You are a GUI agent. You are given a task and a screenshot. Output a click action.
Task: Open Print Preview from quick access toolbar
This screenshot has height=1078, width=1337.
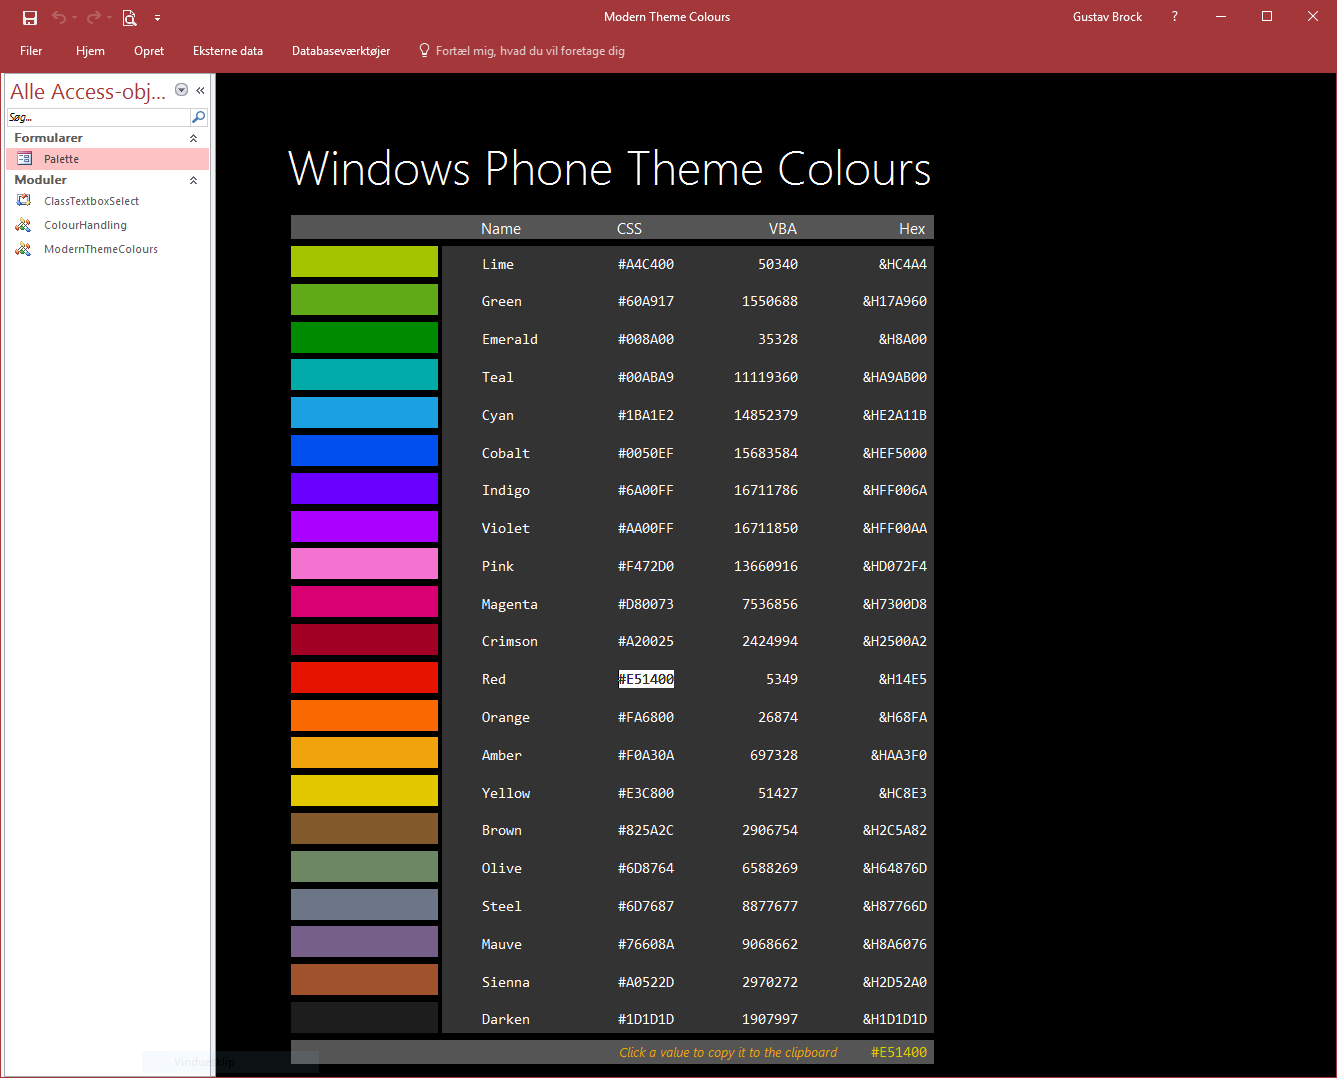pos(129,18)
